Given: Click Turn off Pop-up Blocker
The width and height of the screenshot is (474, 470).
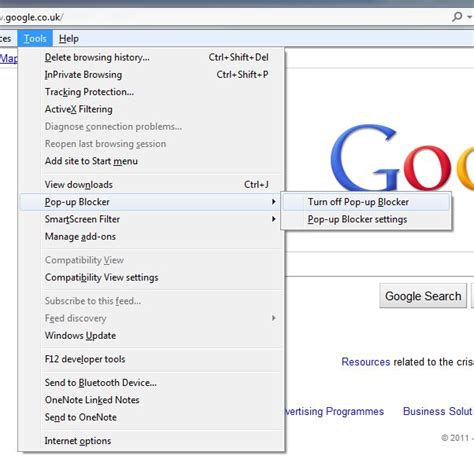Looking at the screenshot, I should click(x=366, y=202).
